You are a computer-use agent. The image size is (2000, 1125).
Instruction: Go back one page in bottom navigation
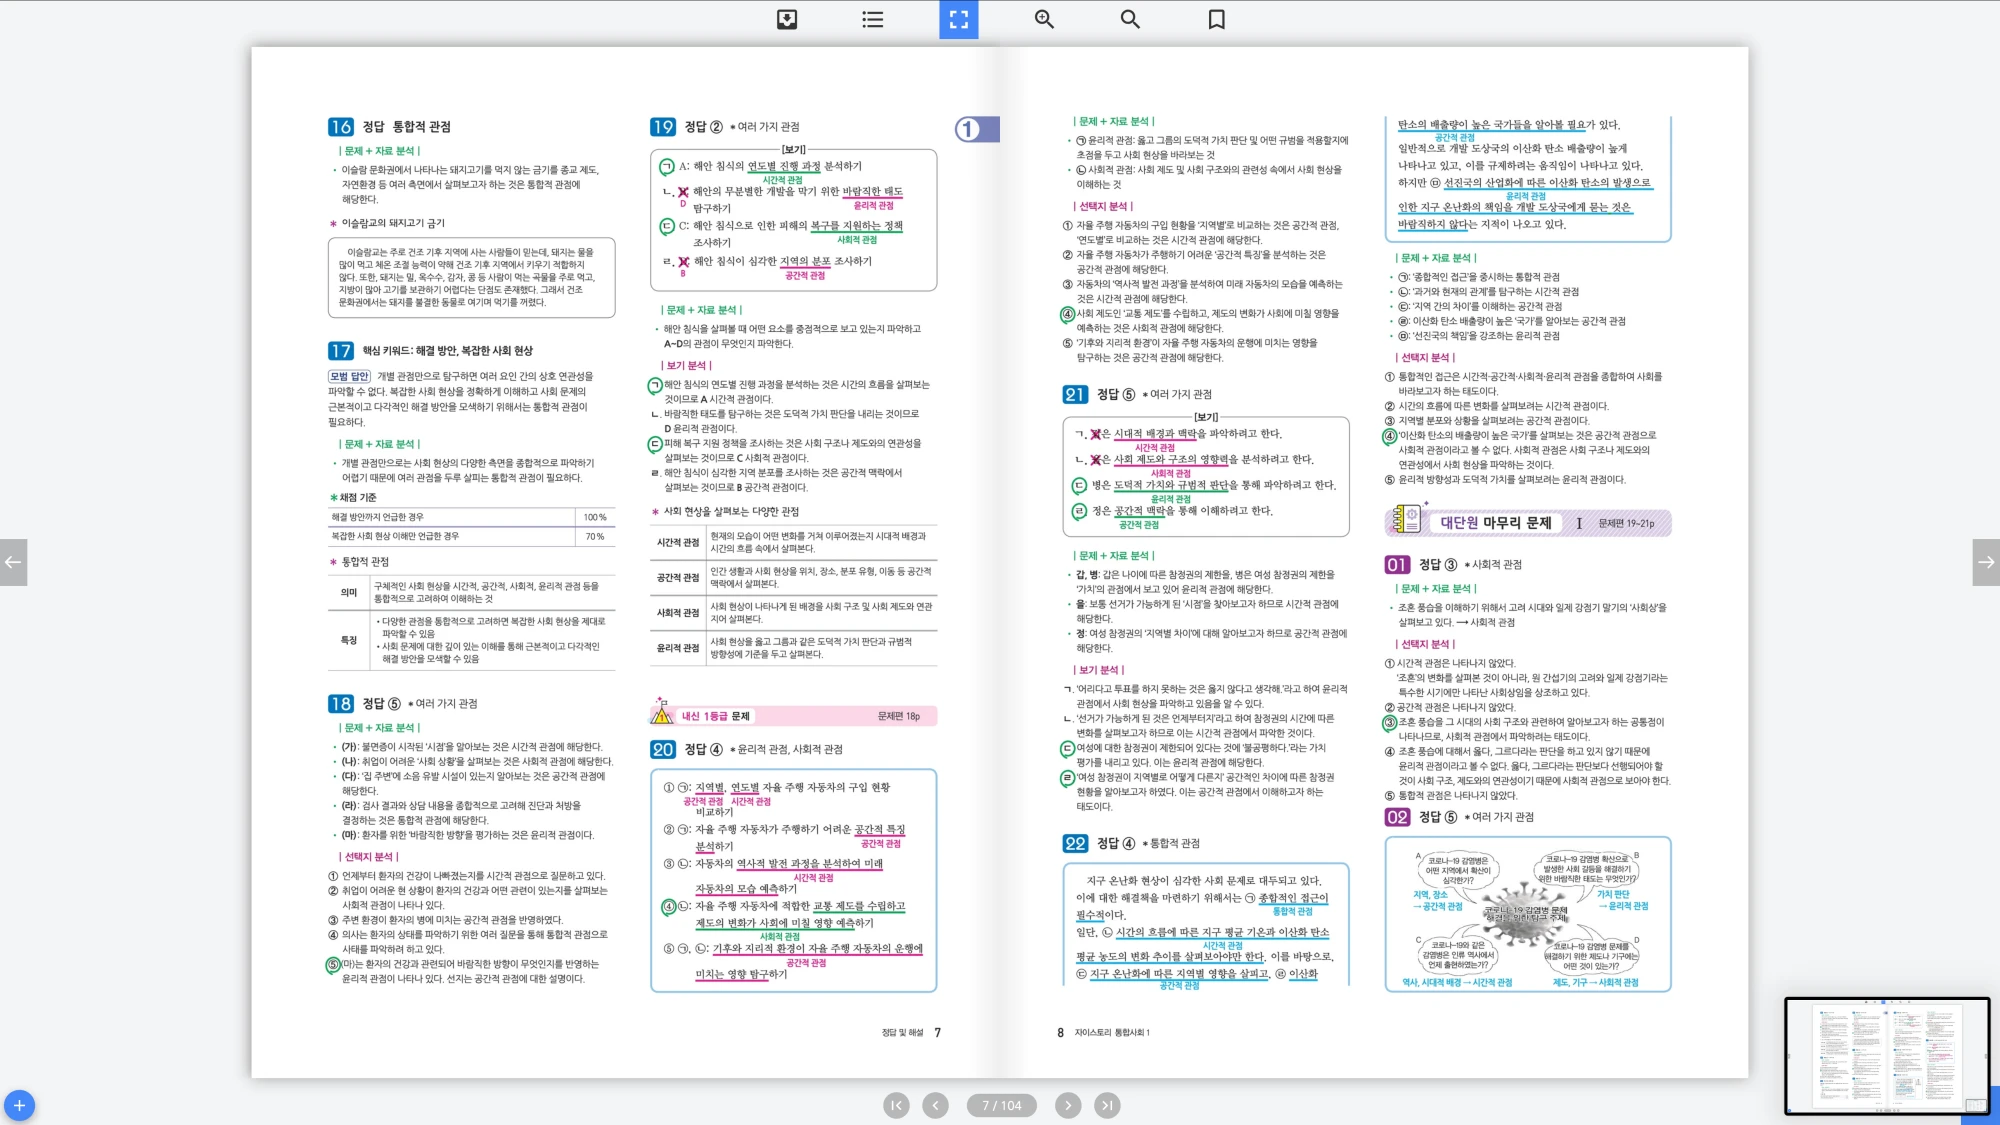(x=935, y=1105)
